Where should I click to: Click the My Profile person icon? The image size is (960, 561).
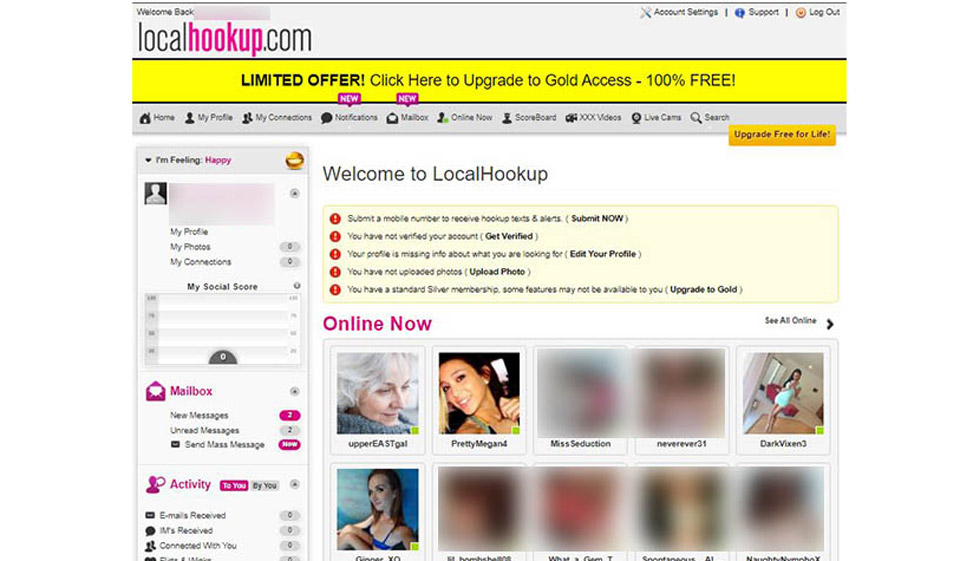point(190,118)
